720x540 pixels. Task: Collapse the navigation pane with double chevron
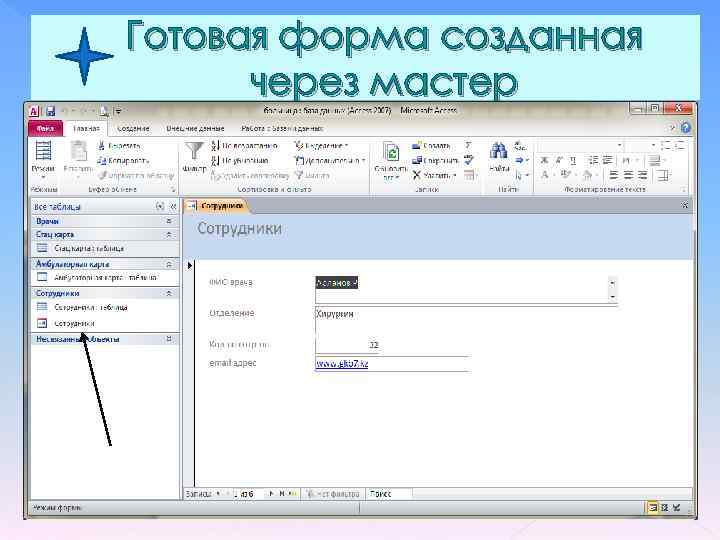point(173,207)
